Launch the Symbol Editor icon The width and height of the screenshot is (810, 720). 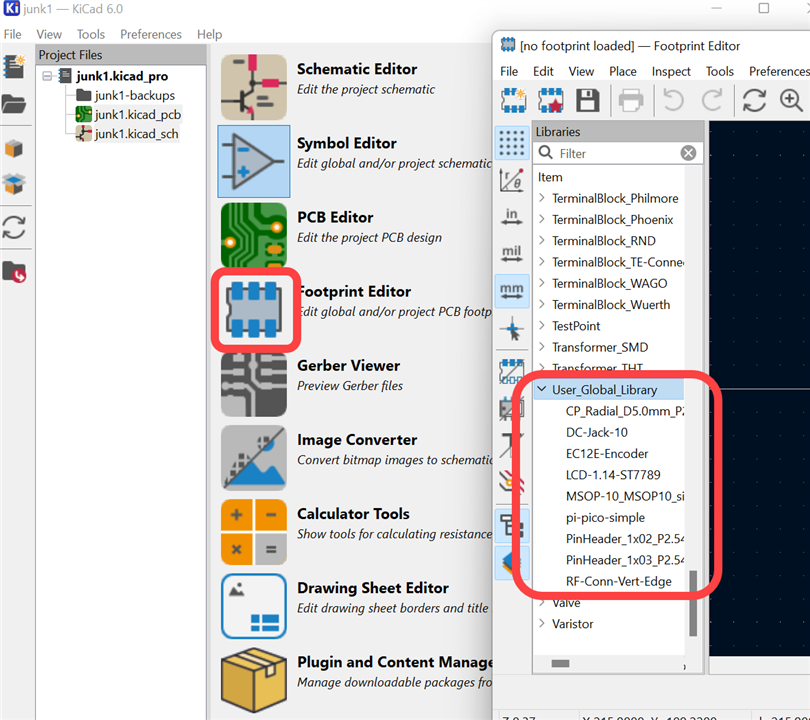[254, 161]
